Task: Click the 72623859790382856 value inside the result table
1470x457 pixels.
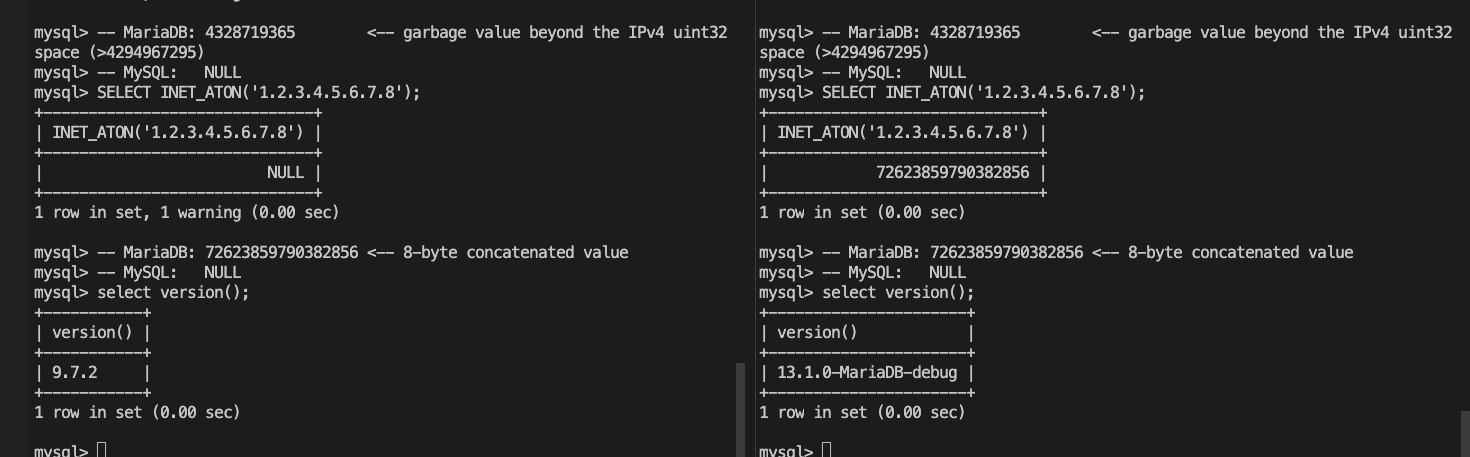Action: [952, 172]
